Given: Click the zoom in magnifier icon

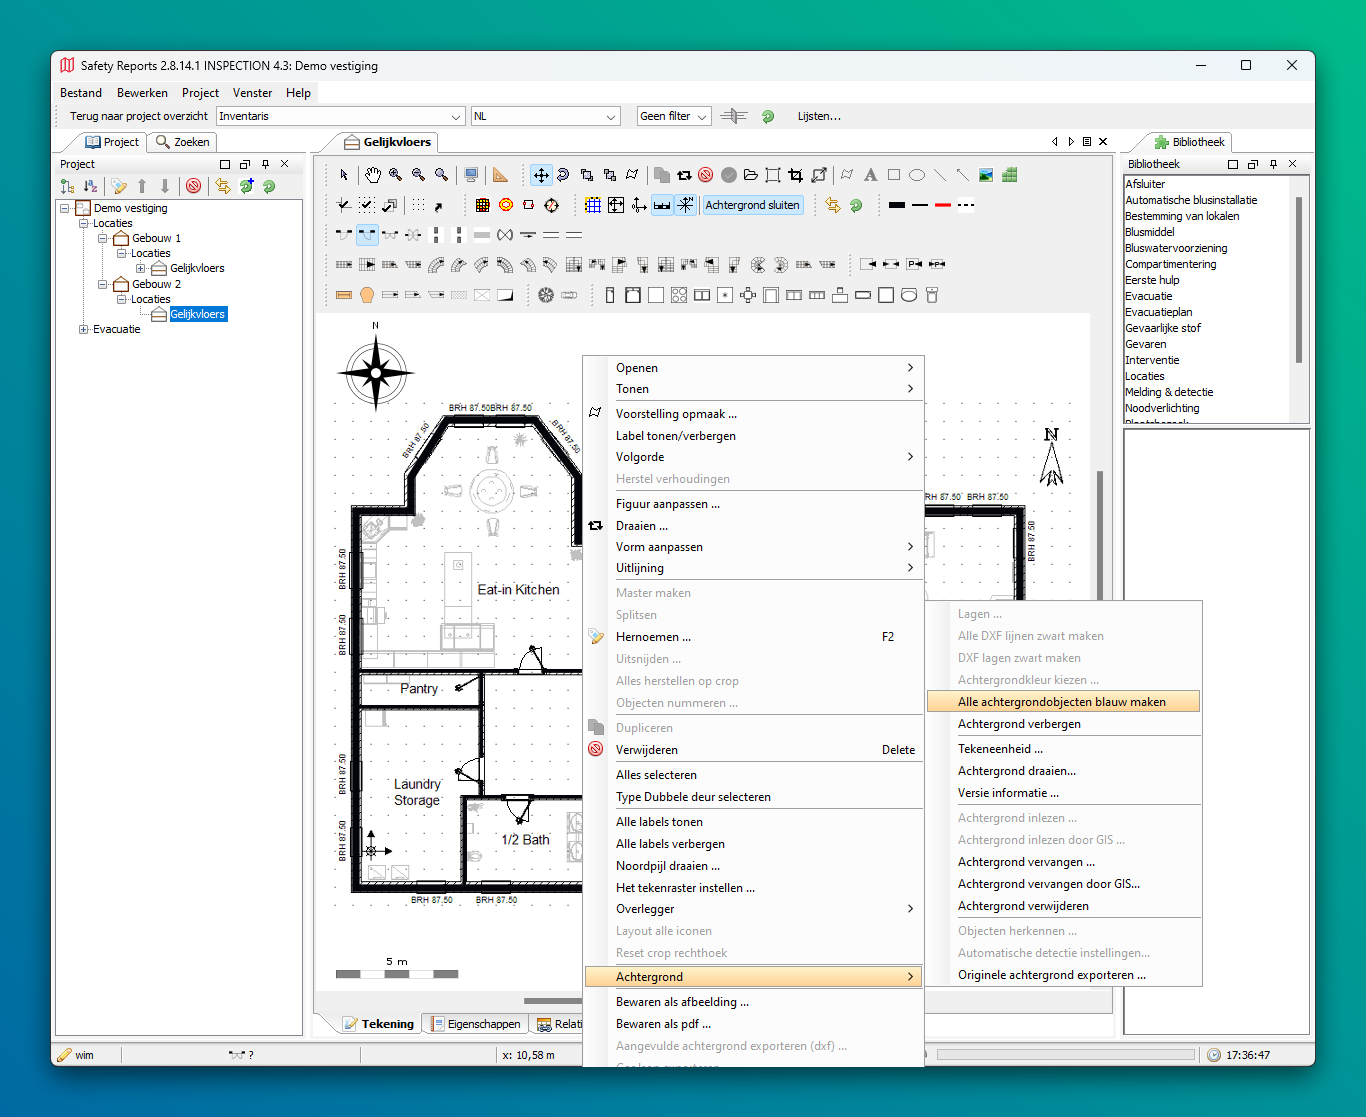Looking at the screenshot, I should pyautogui.click(x=396, y=175).
